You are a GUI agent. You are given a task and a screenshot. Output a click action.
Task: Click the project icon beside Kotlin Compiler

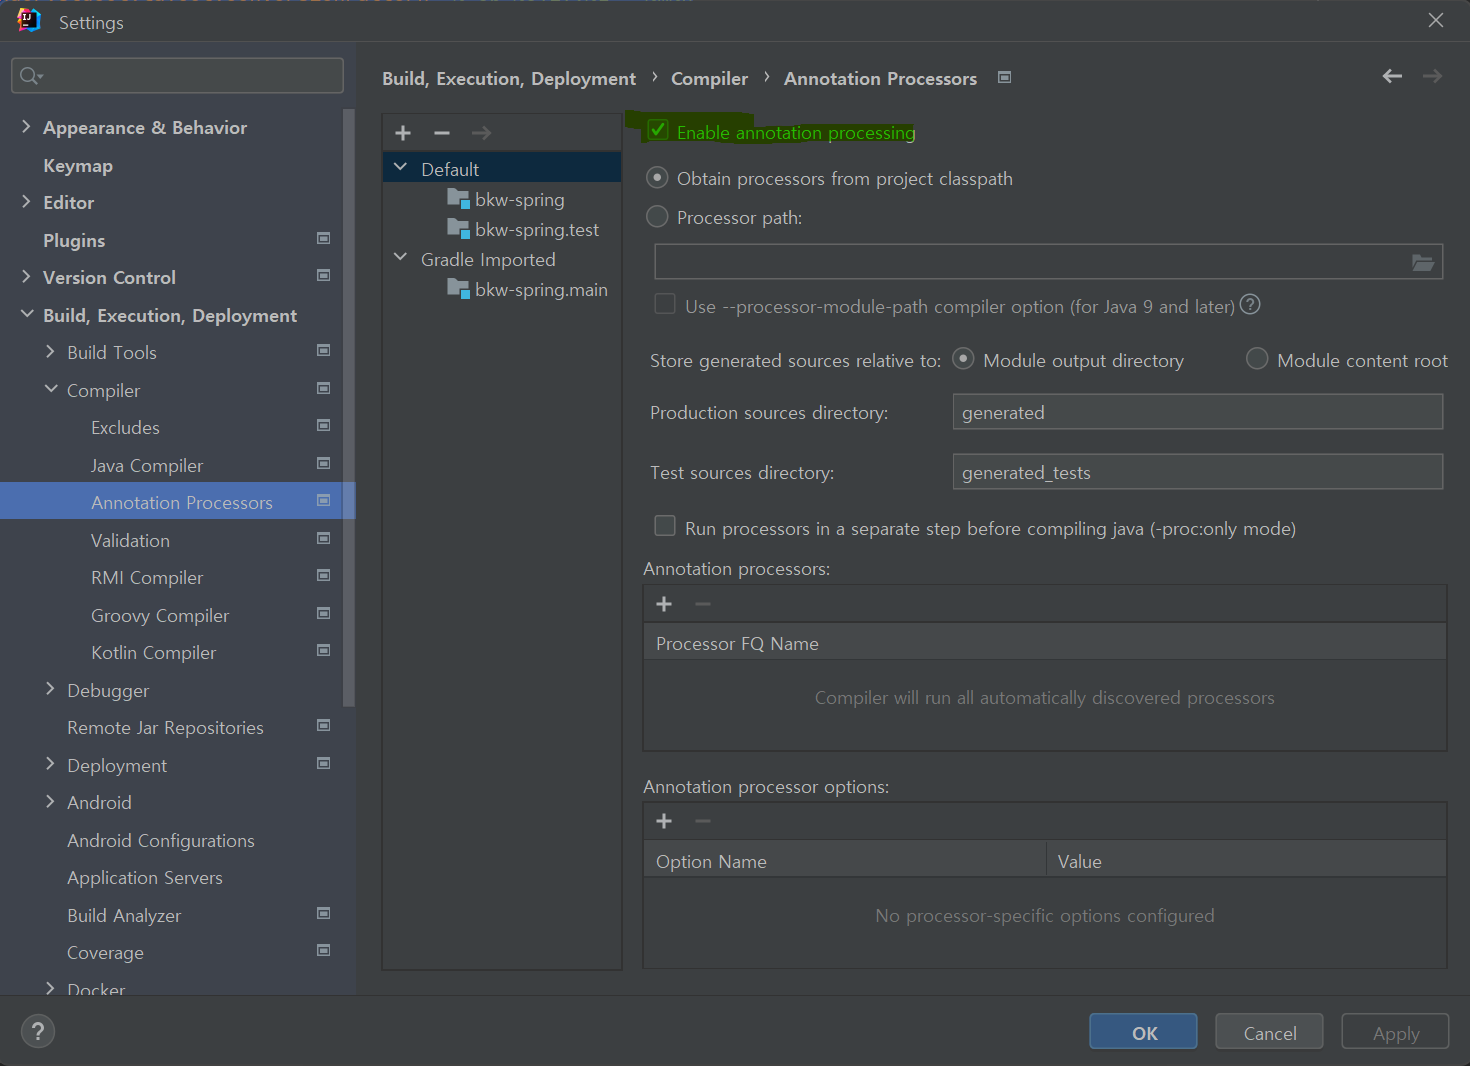click(x=323, y=650)
